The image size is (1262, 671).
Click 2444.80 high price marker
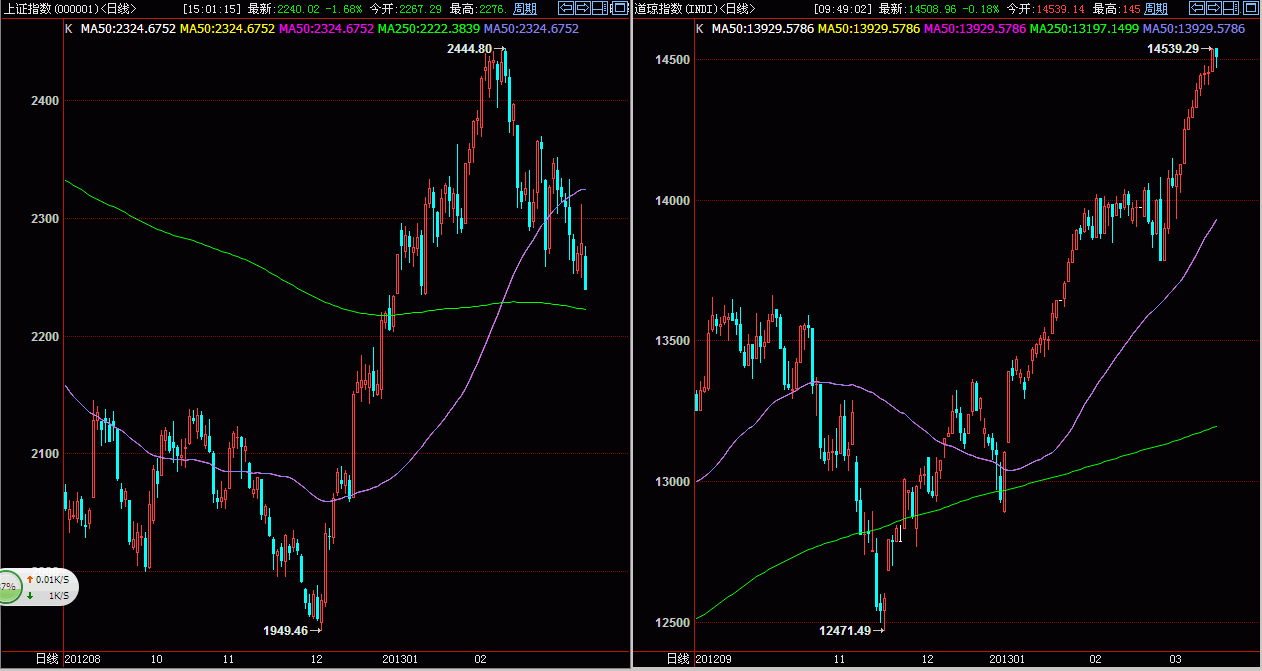click(470, 49)
